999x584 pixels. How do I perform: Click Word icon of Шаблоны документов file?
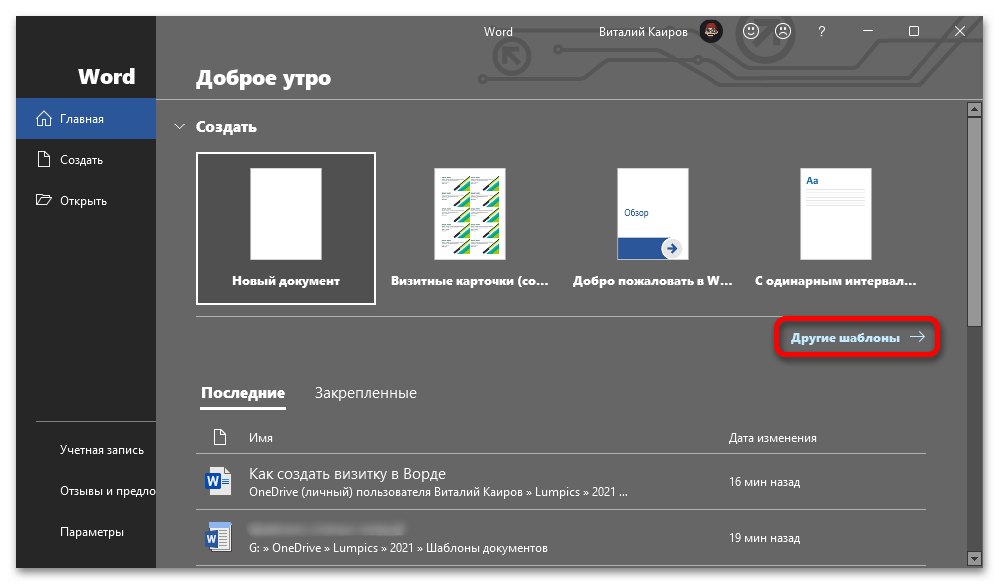coord(218,537)
